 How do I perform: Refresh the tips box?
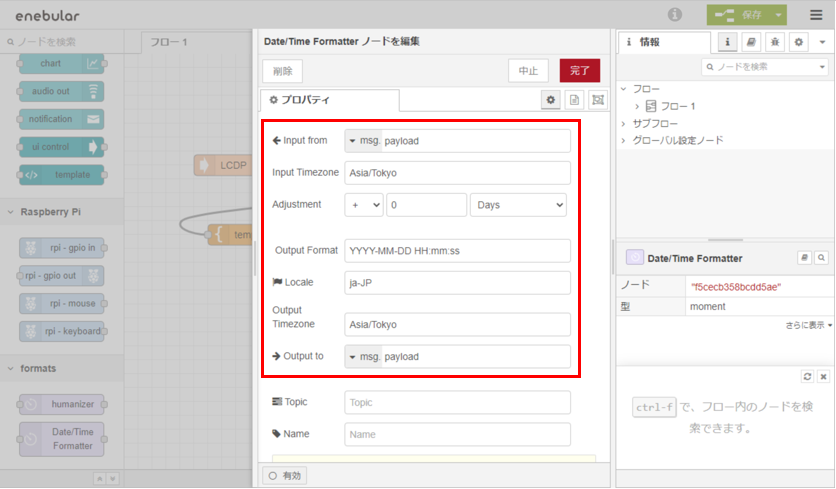point(807,376)
